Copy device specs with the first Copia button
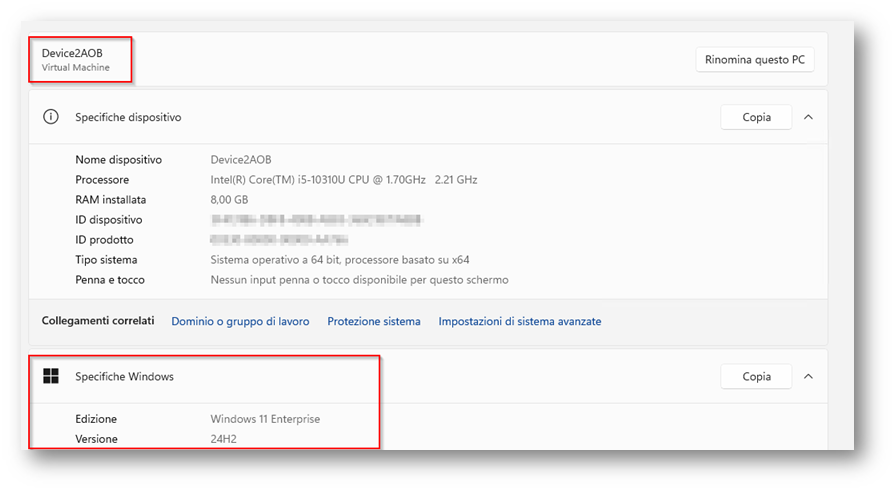896x492 pixels. [x=756, y=117]
